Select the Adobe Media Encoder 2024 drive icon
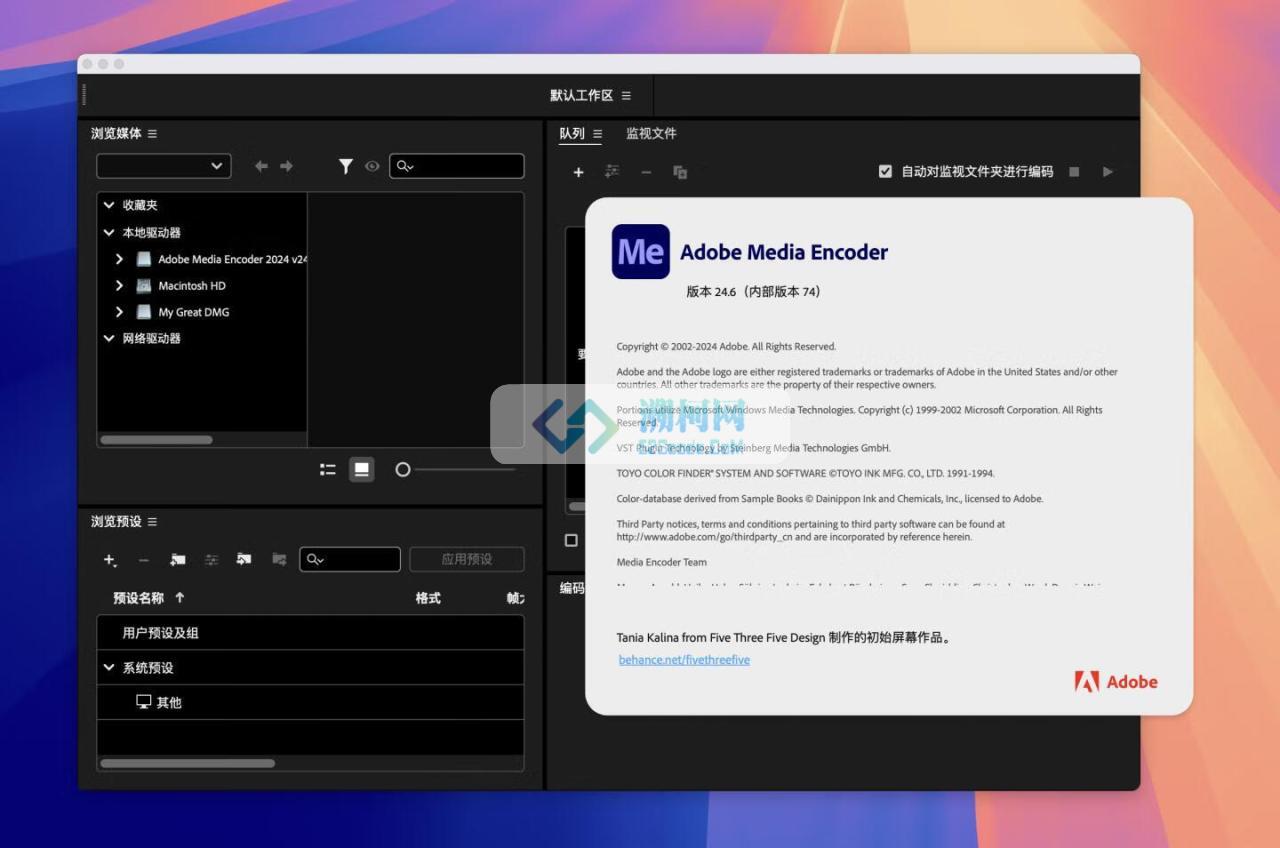Image resolution: width=1280 pixels, height=848 pixels. [x=144, y=259]
